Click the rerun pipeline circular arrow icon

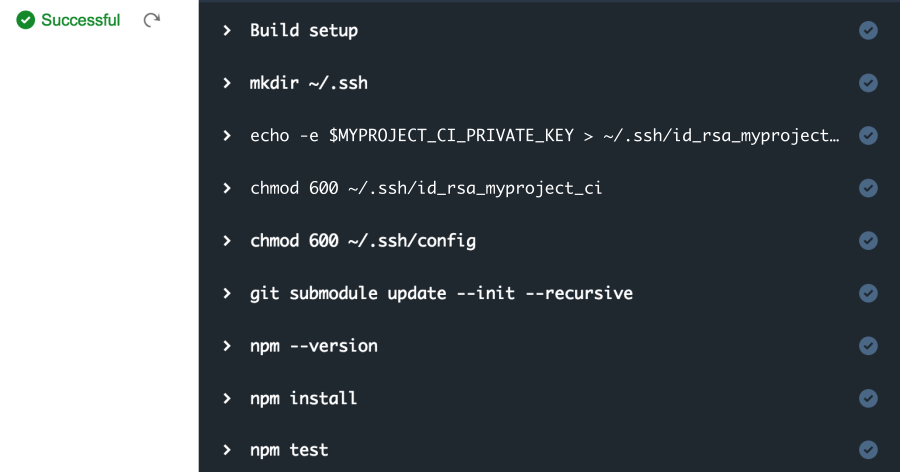pos(152,20)
